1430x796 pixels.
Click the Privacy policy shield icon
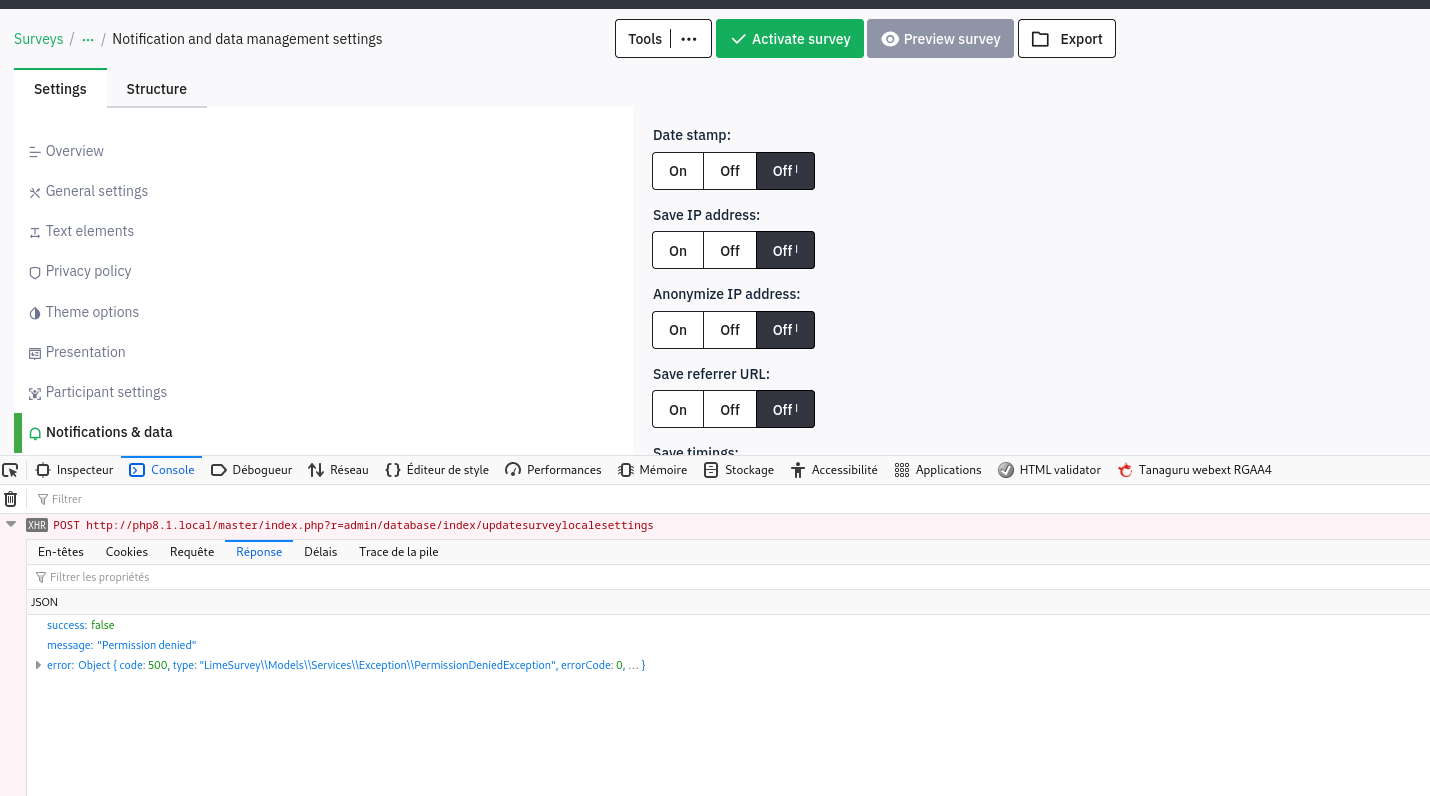35,272
